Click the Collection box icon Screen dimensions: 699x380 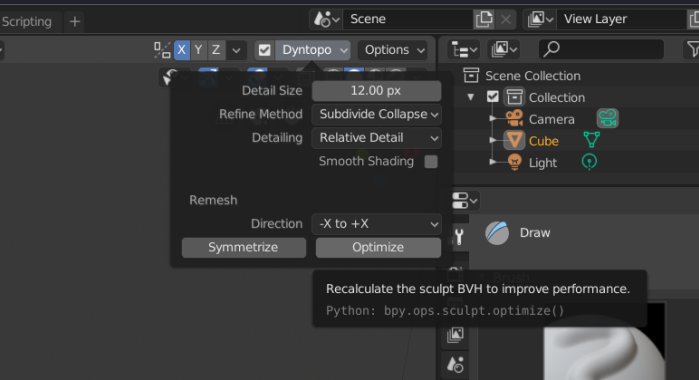click(514, 97)
